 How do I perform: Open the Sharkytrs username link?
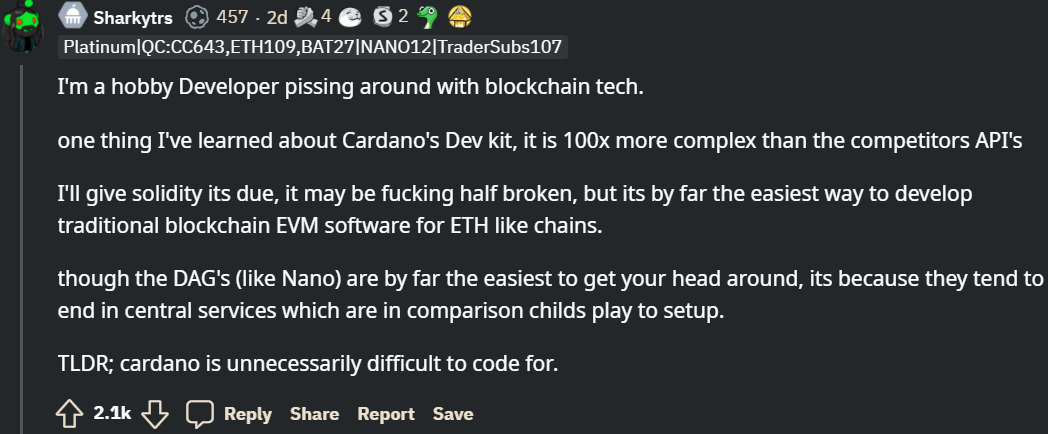(x=135, y=17)
